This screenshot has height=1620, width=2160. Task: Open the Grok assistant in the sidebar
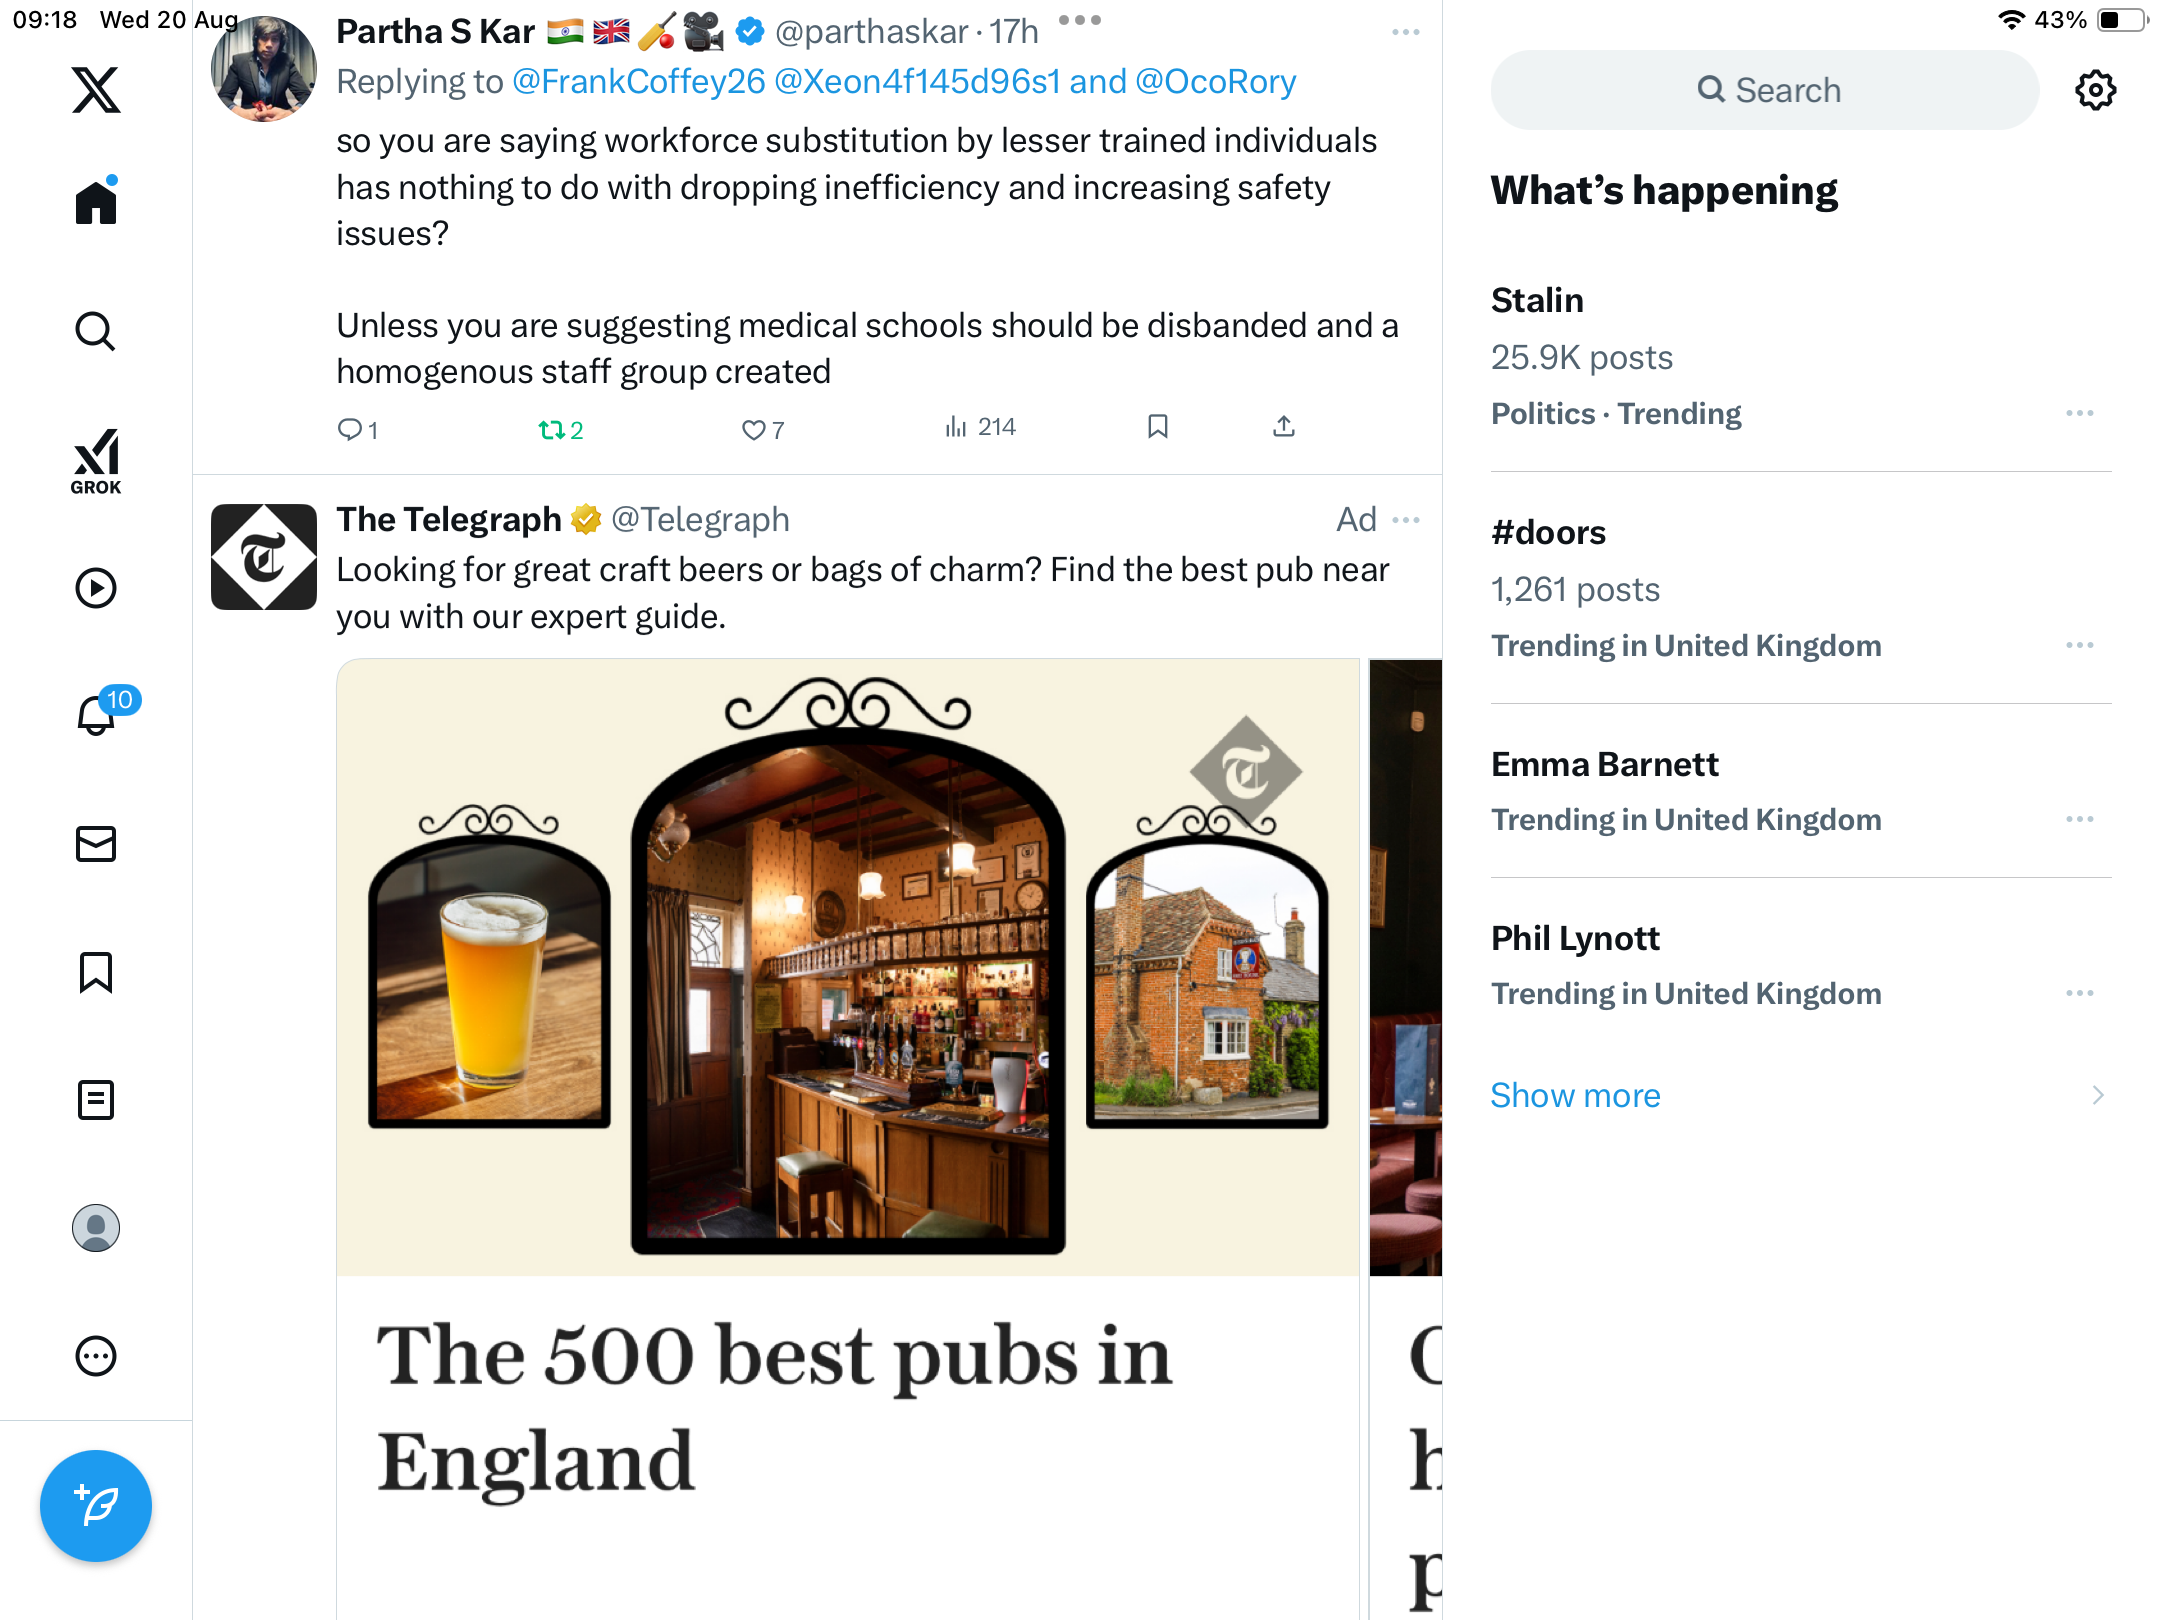point(96,461)
